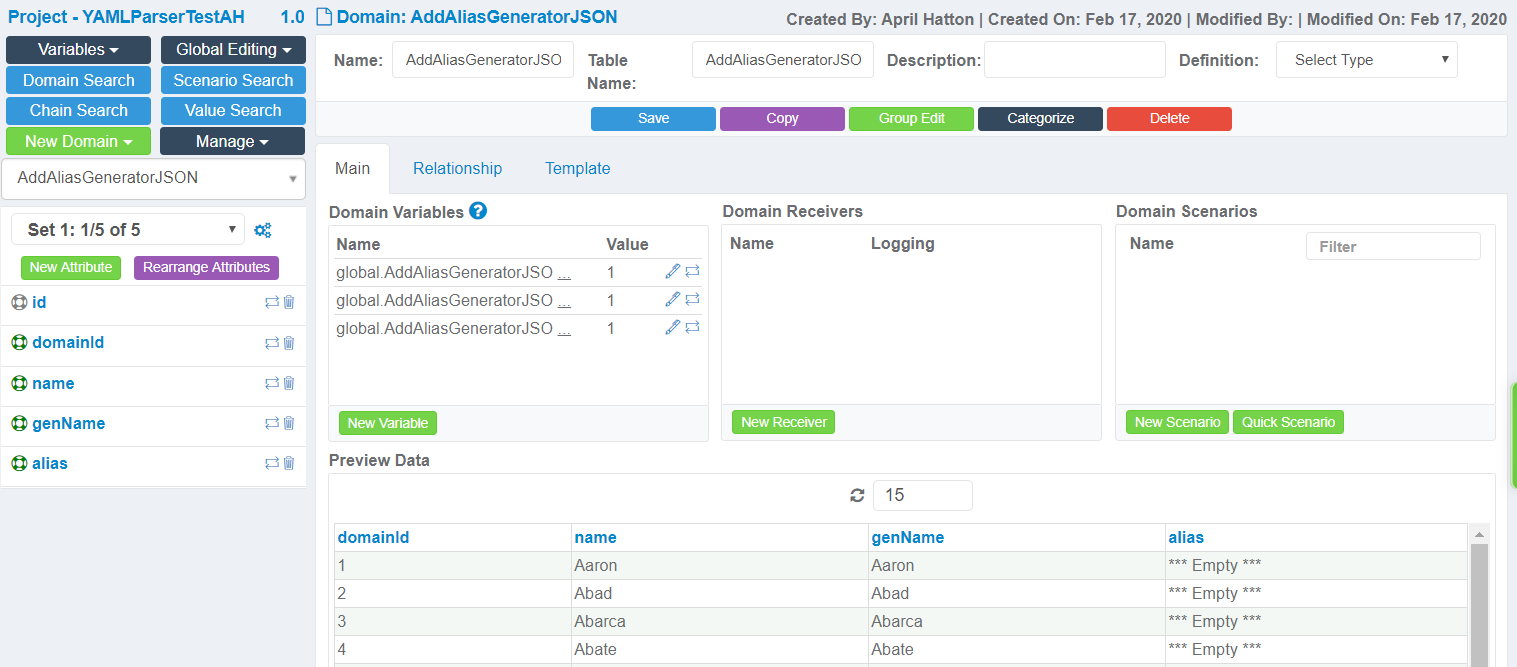Delete the genName attribute with trash icon
Viewport: 1517px width, 667px height.
tap(289, 423)
